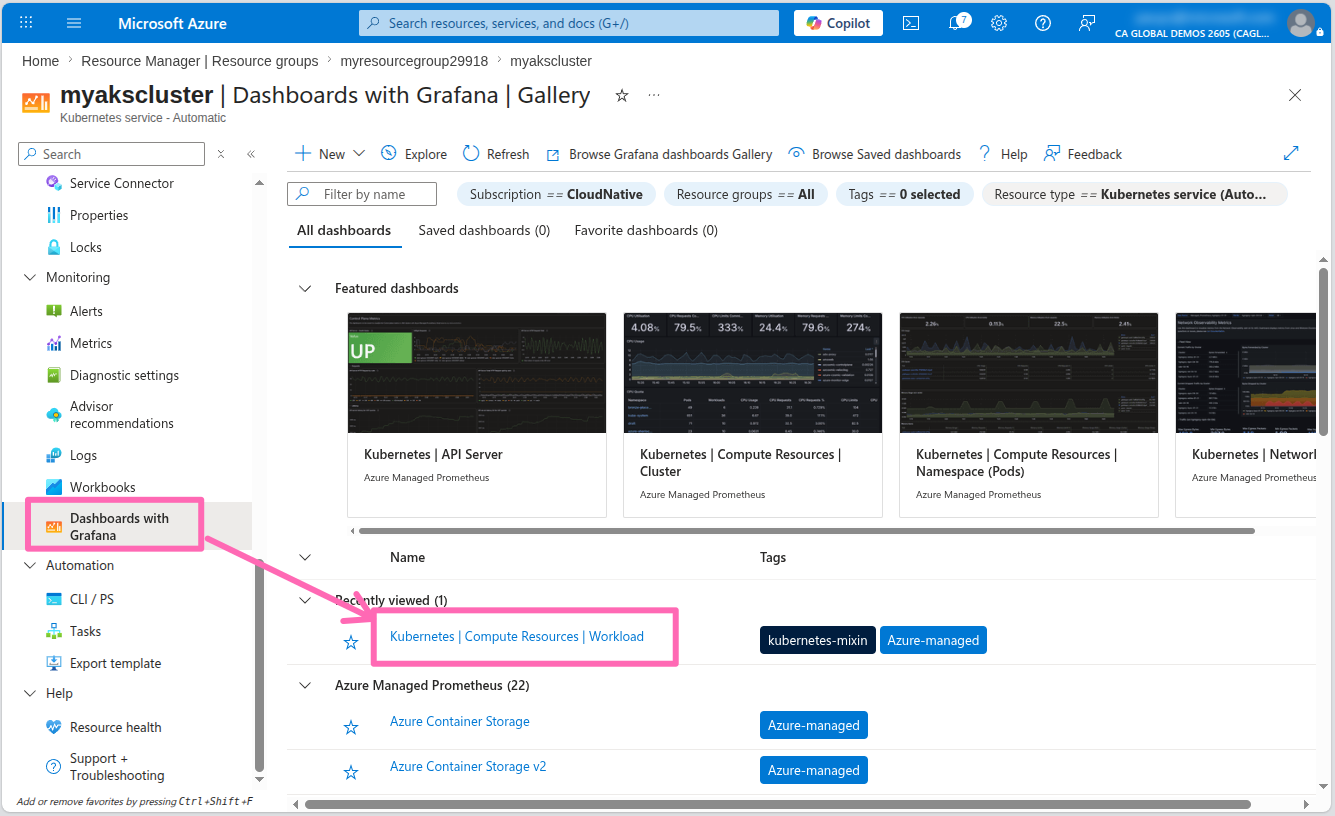Open Diagnostic settings in the sidebar
1335x816 pixels.
(124, 375)
